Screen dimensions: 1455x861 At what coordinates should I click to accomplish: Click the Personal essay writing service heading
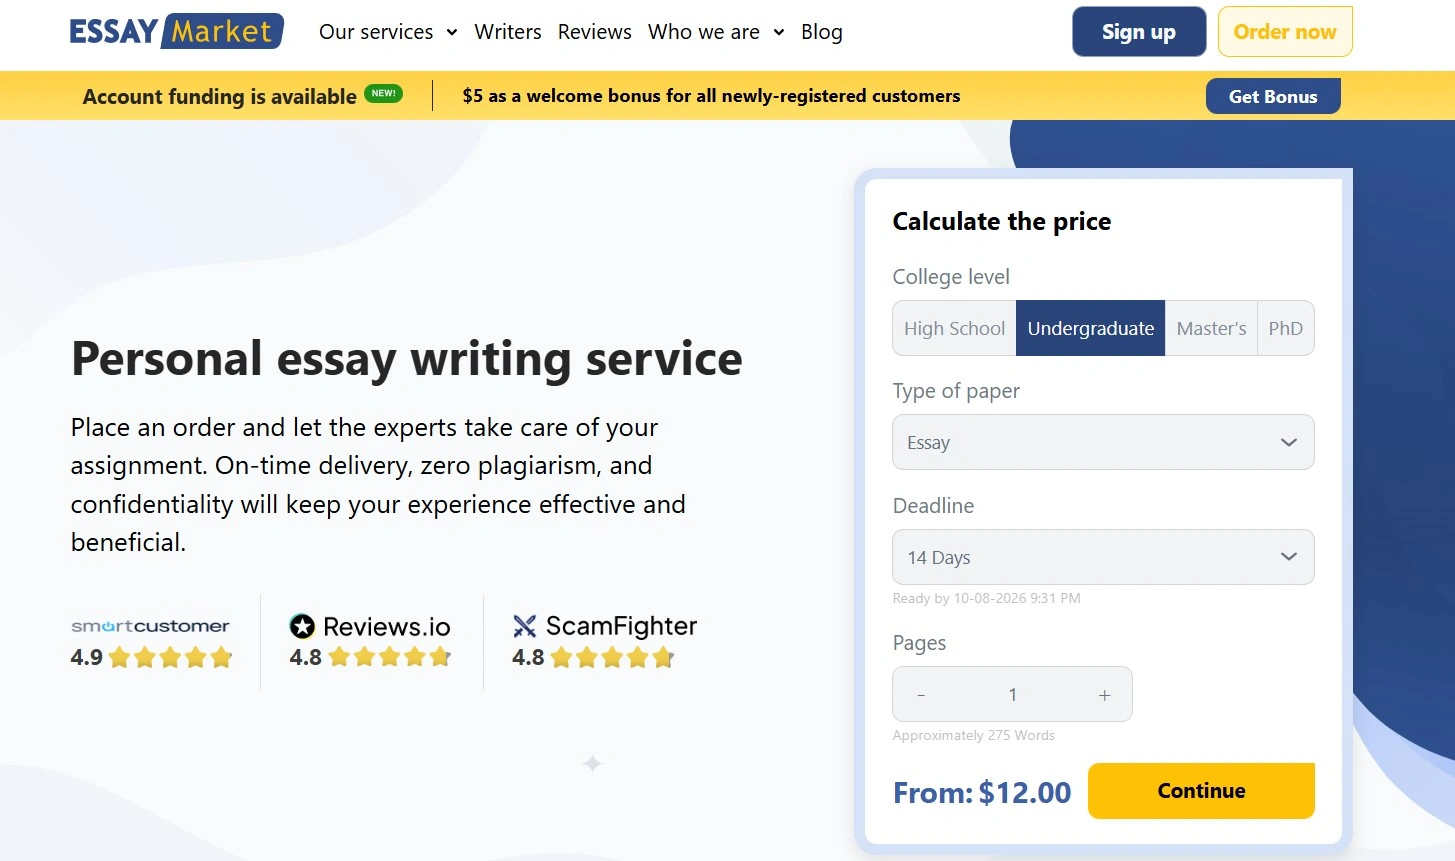407,359
